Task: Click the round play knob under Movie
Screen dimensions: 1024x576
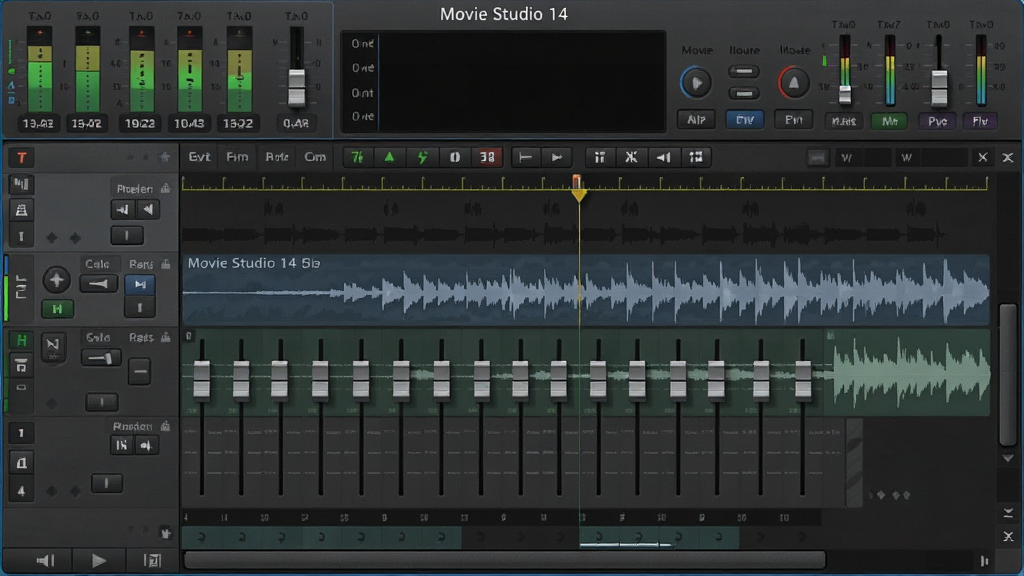Action: 696,83
